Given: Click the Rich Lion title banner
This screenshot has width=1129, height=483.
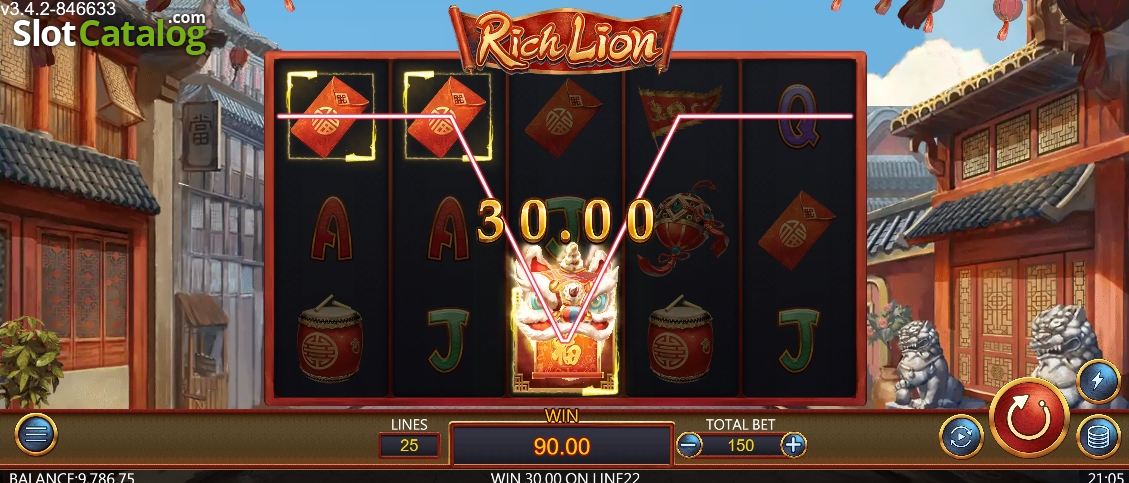Looking at the screenshot, I should point(565,40).
